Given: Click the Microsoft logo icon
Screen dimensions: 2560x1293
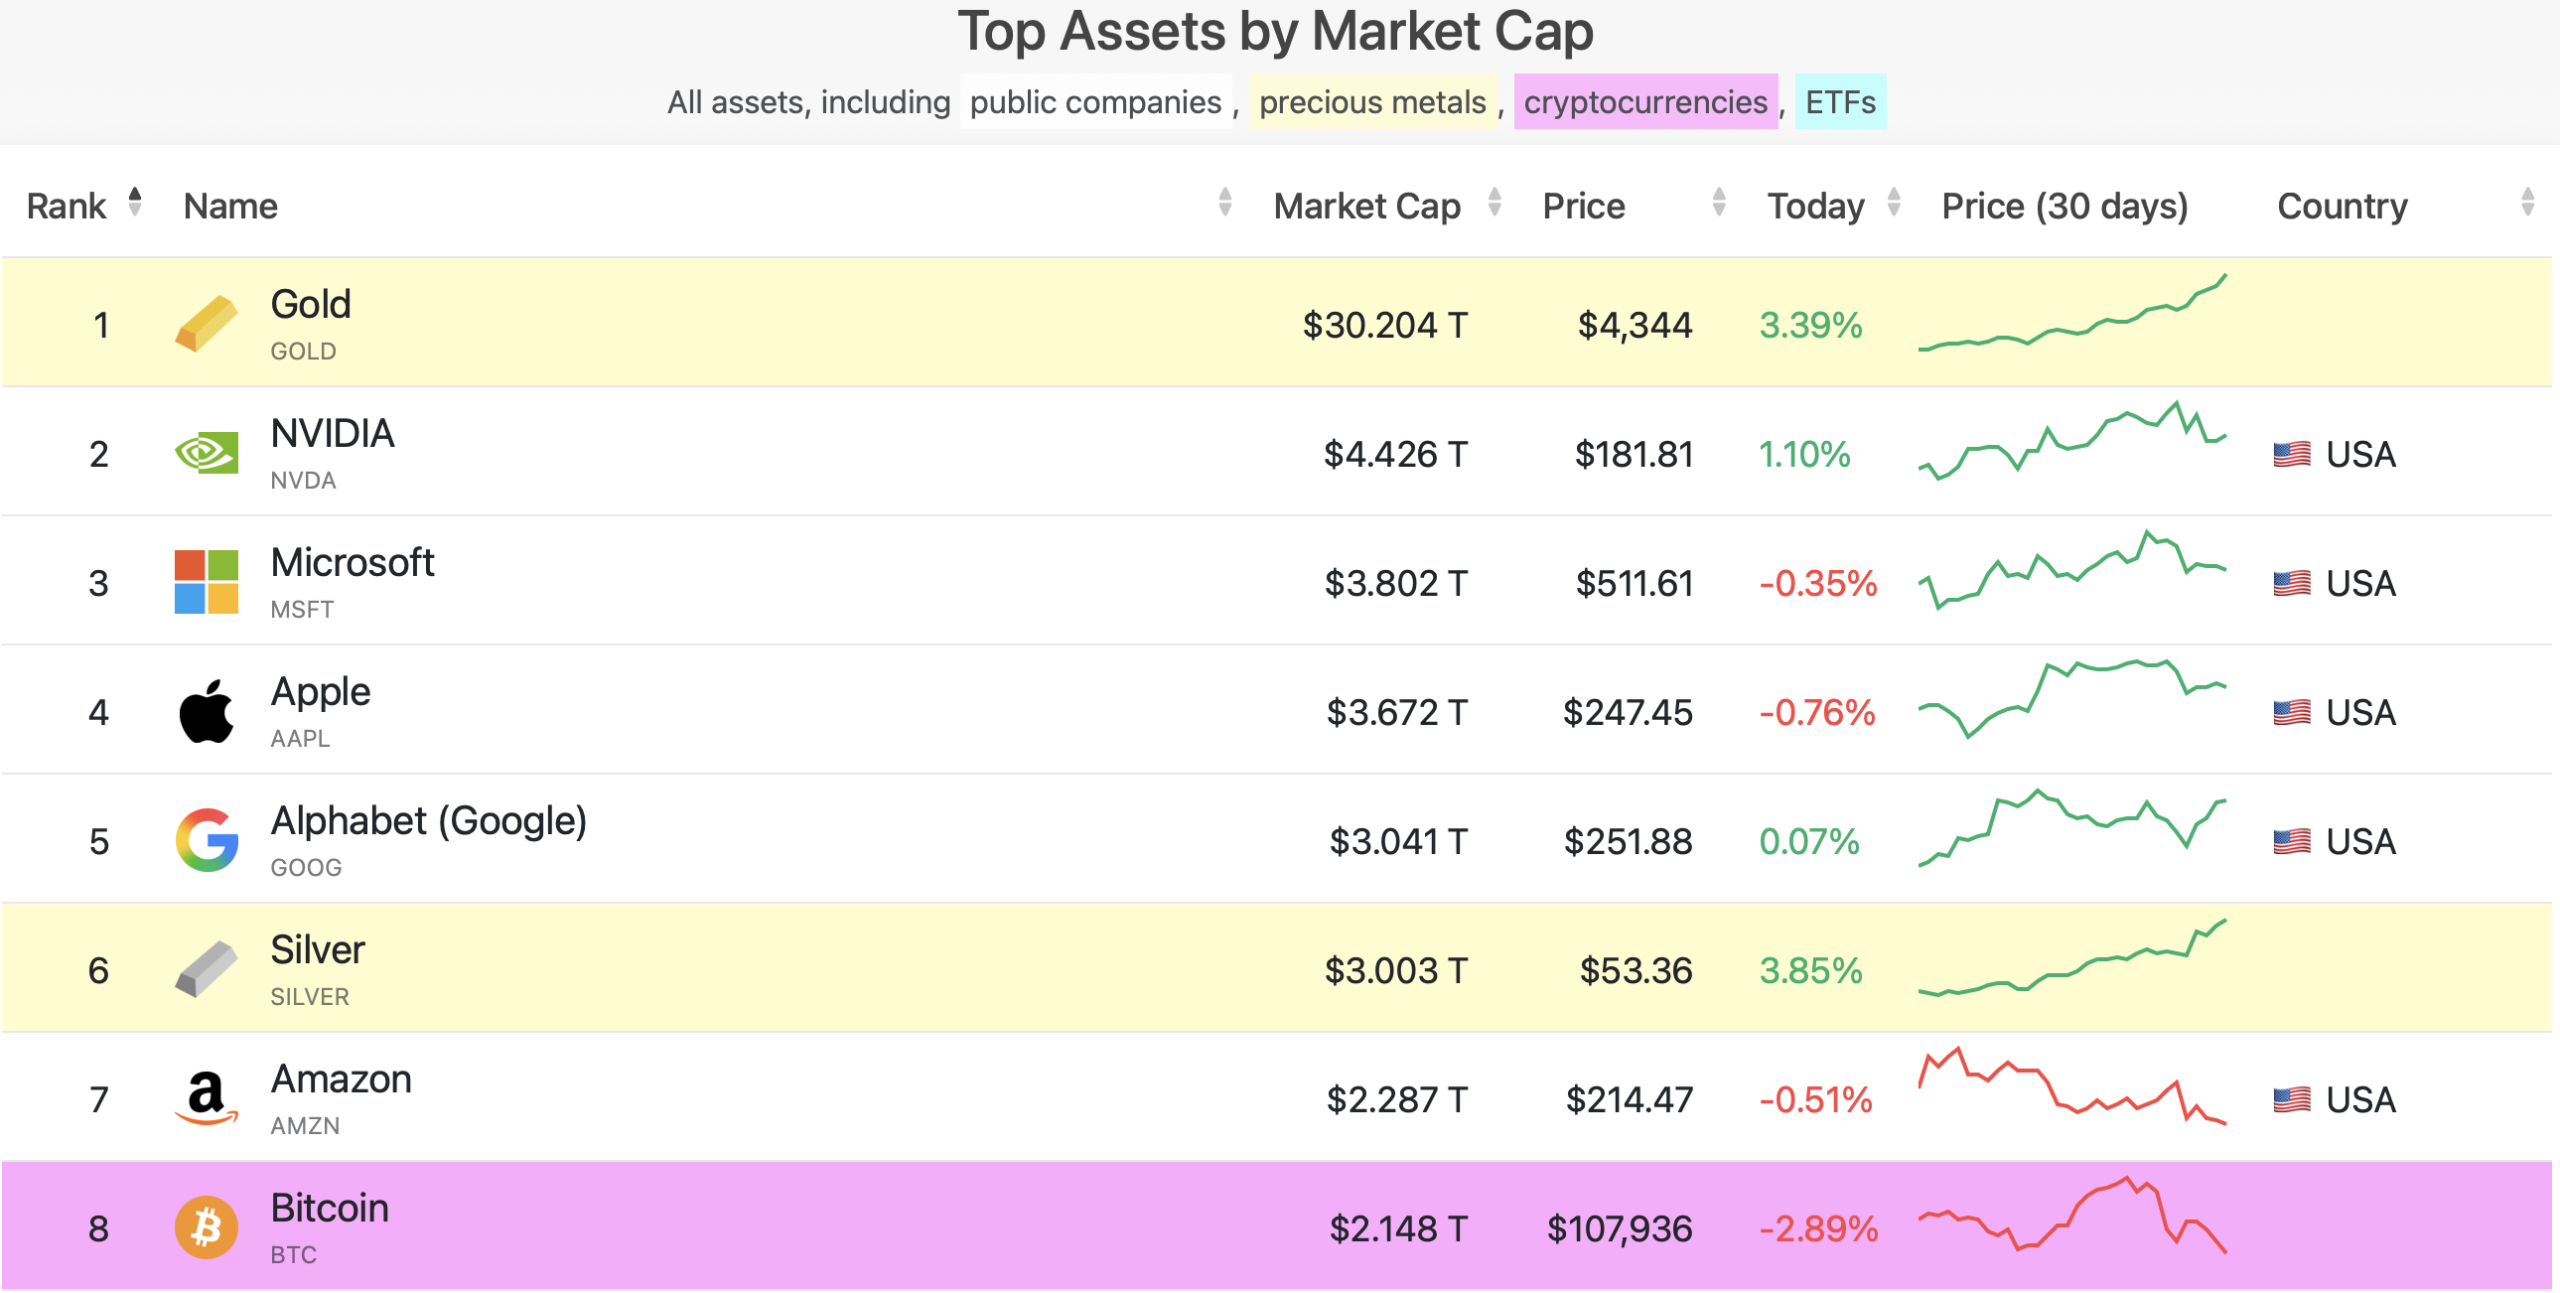Looking at the screenshot, I should [206, 582].
